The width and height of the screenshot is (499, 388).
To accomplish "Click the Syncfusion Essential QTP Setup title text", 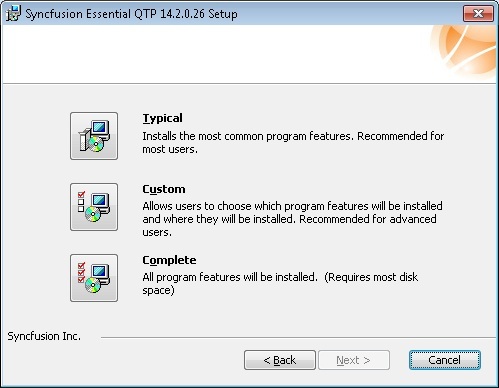I will click(x=131, y=14).
